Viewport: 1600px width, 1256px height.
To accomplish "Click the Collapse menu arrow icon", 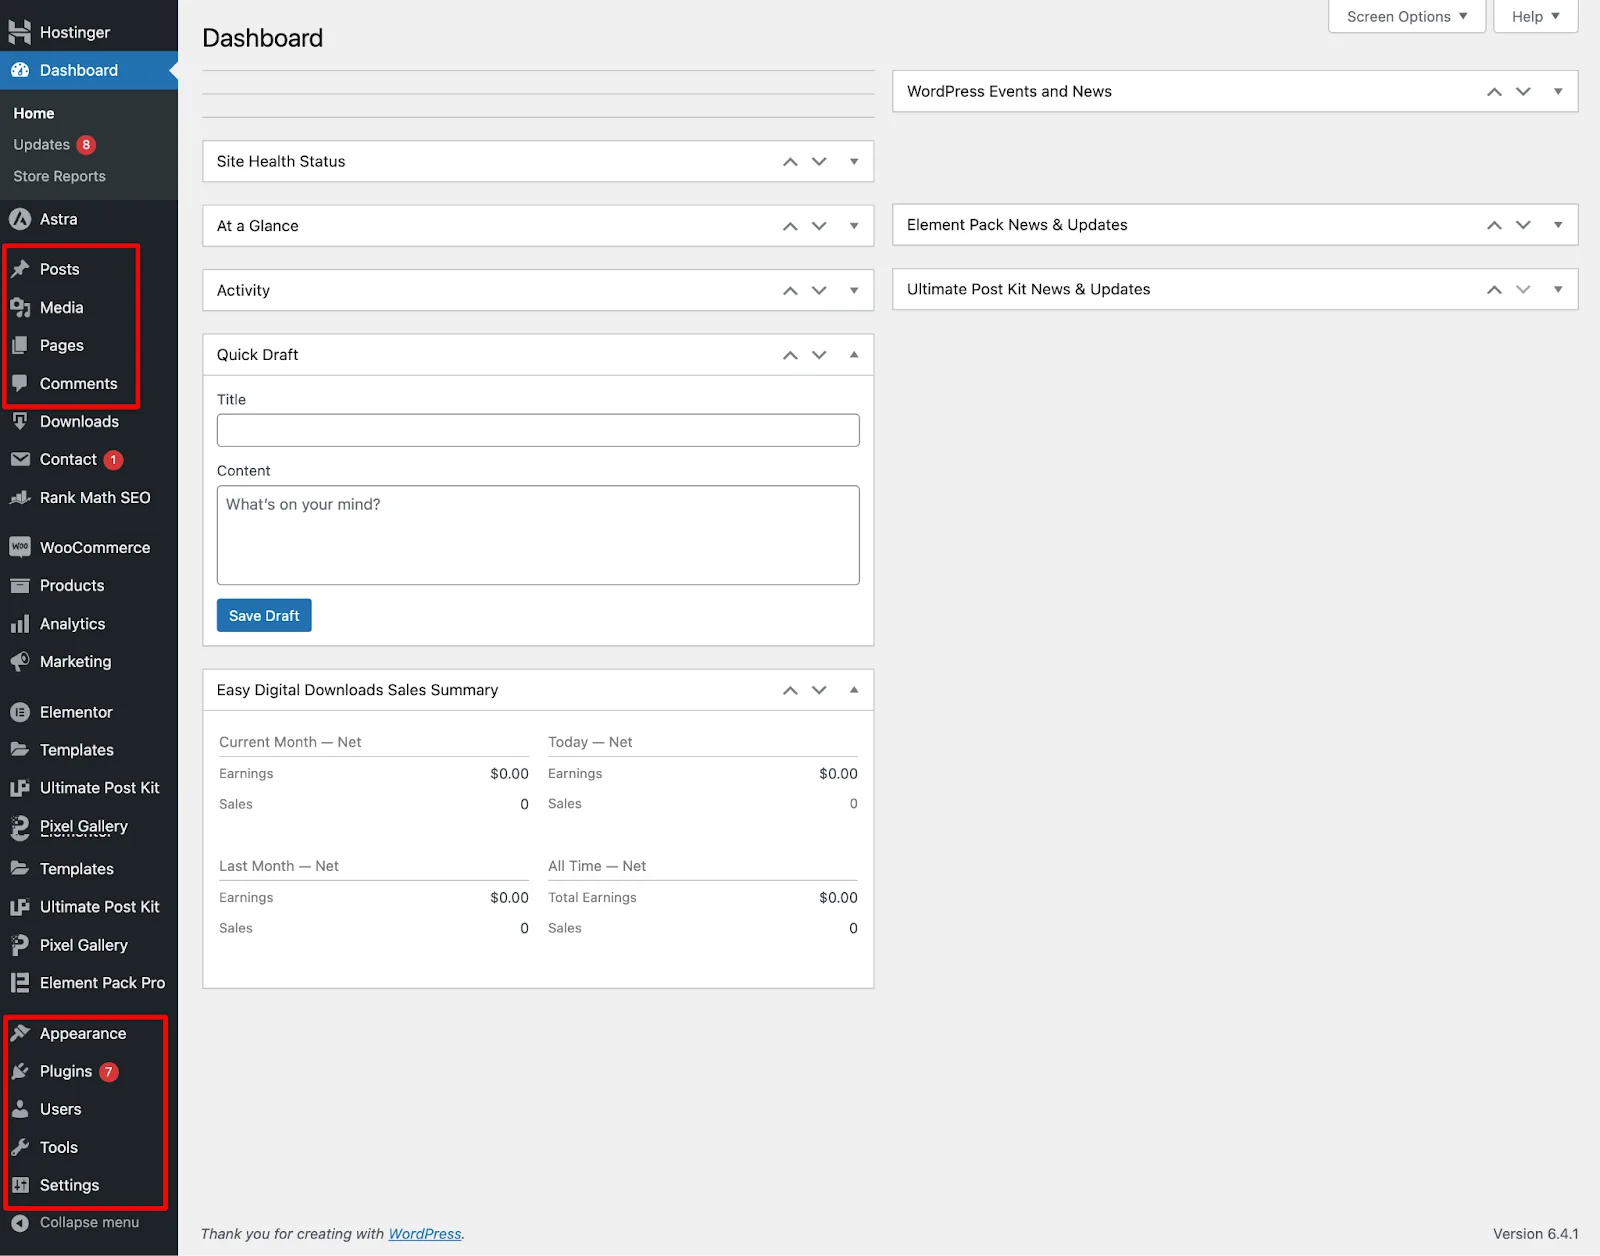I will (20, 1222).
